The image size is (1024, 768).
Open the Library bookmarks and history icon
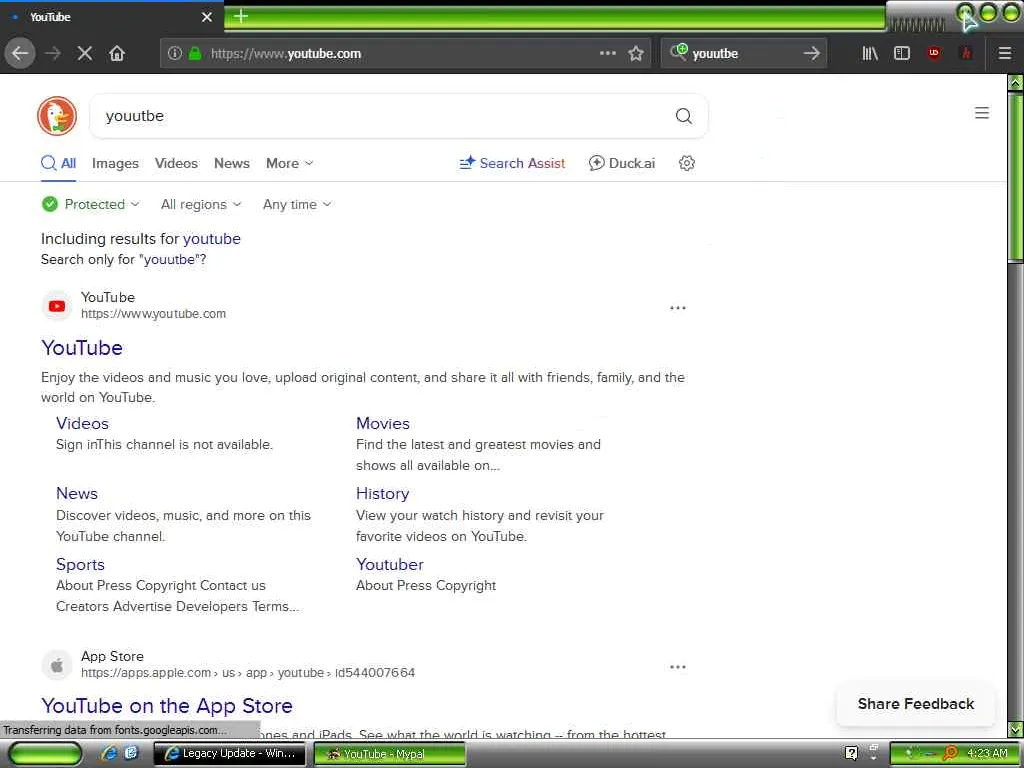pos(870,54)
